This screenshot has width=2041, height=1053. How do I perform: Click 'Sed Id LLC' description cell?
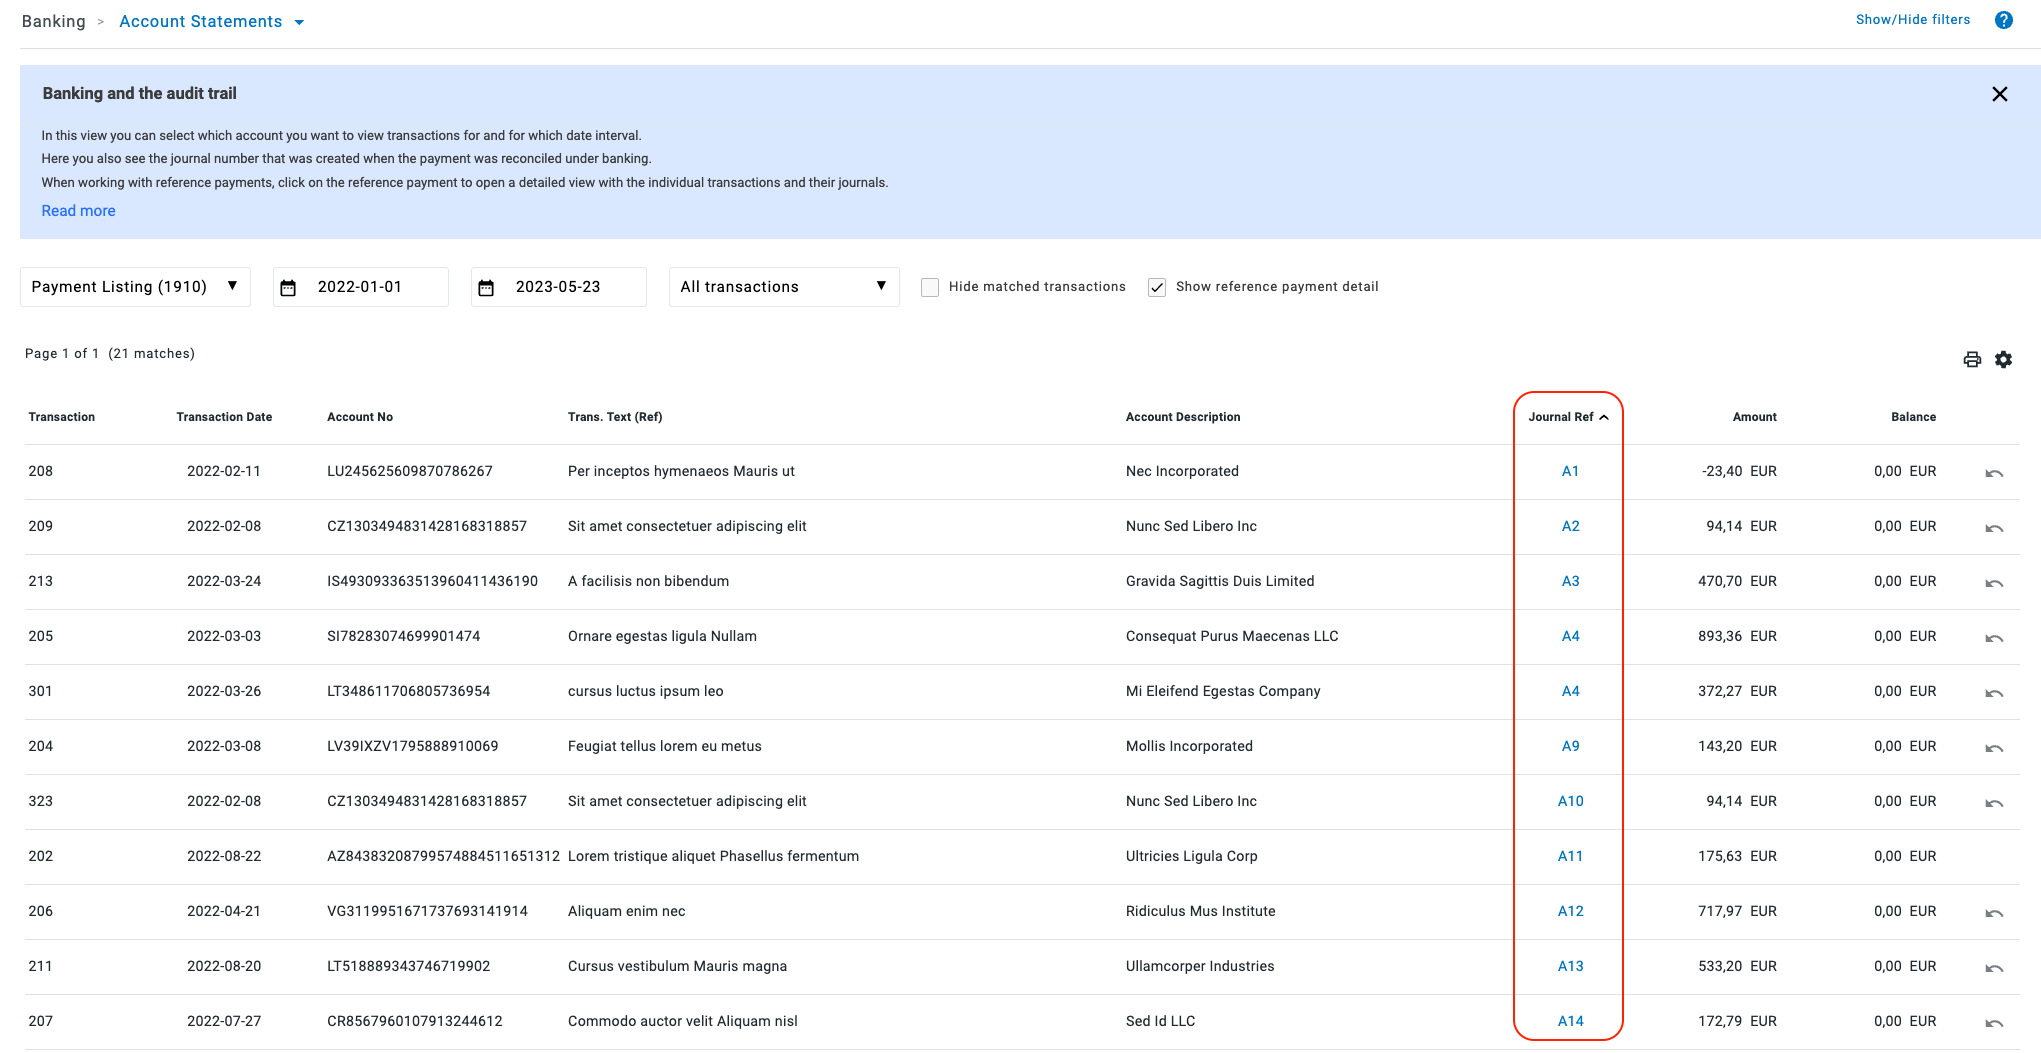(x=1160, y=1021)
